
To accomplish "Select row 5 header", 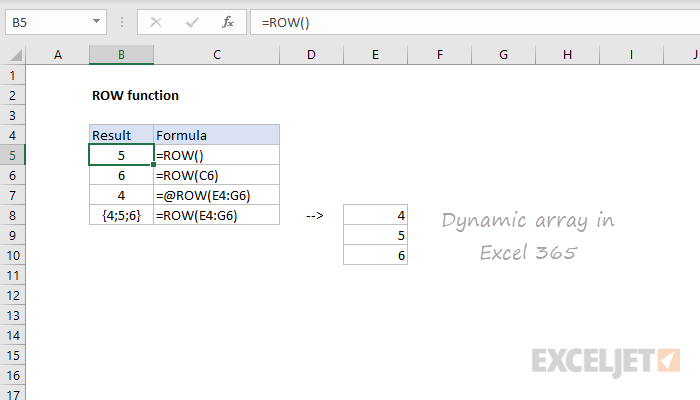I will pyautogui.click(x=13, y=155).
